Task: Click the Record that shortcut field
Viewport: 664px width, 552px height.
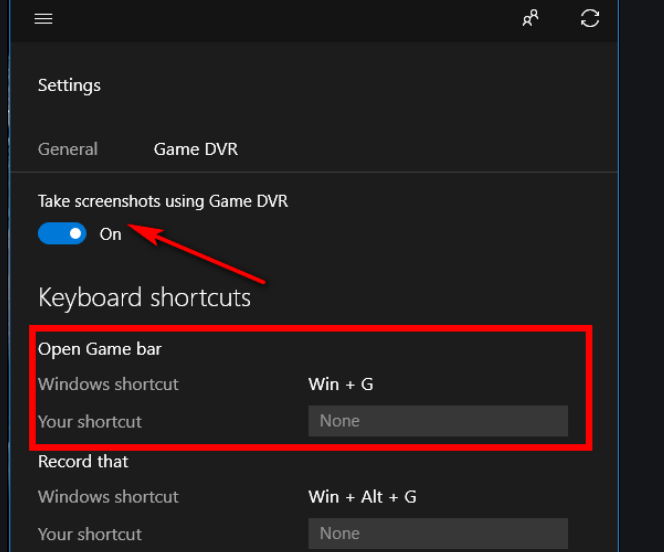Action: tap(438, 533)
